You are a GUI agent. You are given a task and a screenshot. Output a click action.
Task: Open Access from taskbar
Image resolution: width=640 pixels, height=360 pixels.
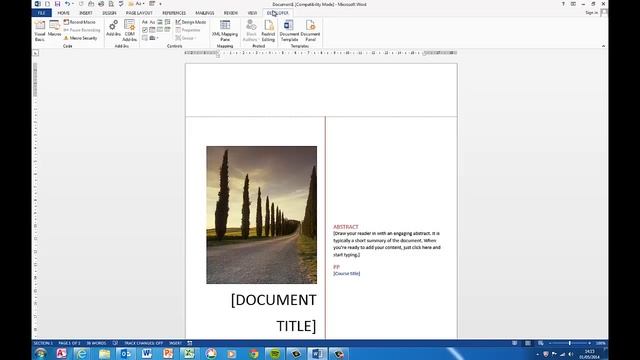click(61, 353)
